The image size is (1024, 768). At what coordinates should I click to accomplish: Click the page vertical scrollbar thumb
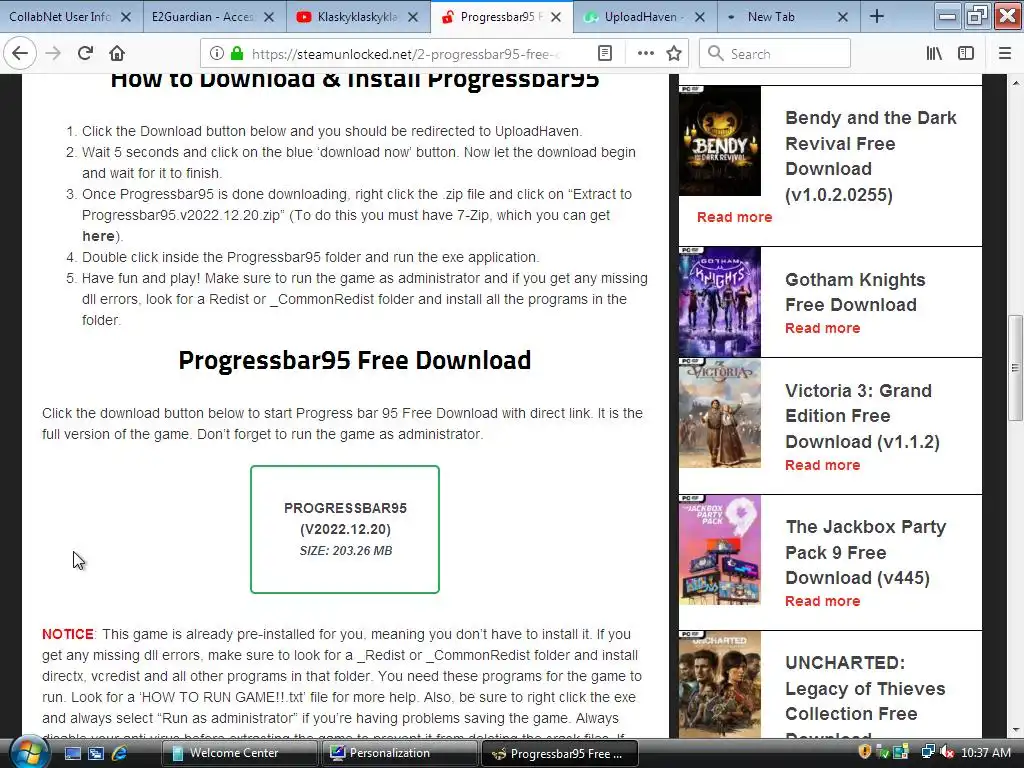(1015, 368)
